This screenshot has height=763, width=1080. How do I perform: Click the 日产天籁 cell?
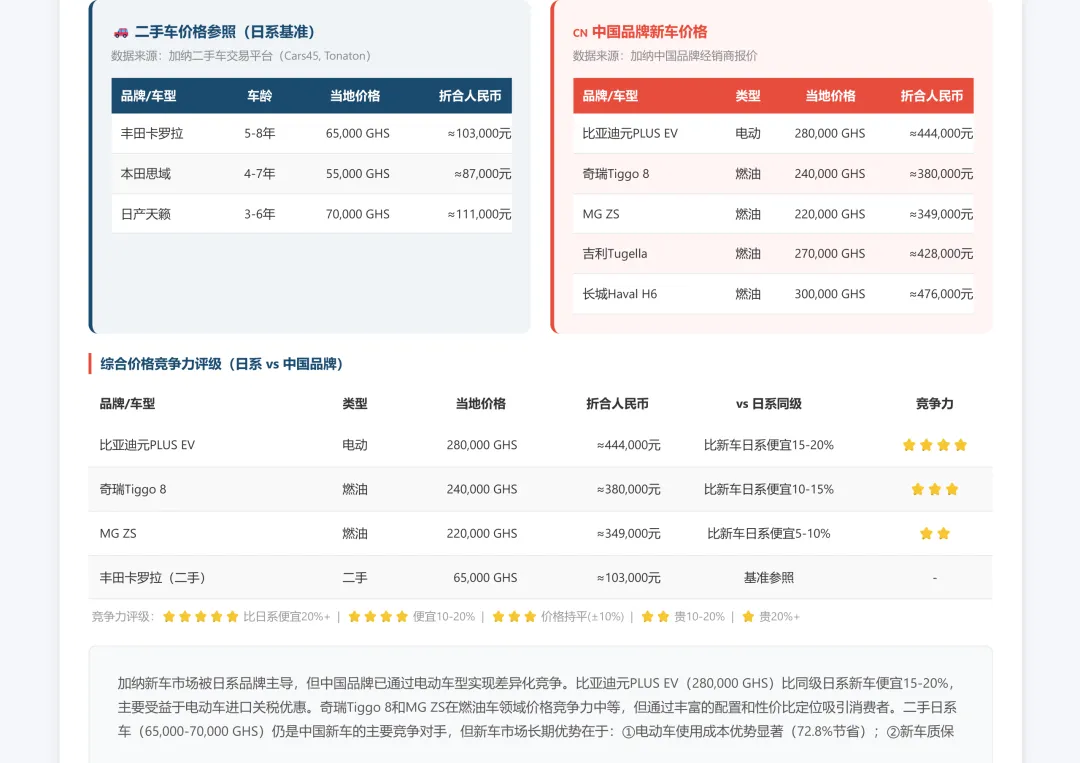coord(145,214)
